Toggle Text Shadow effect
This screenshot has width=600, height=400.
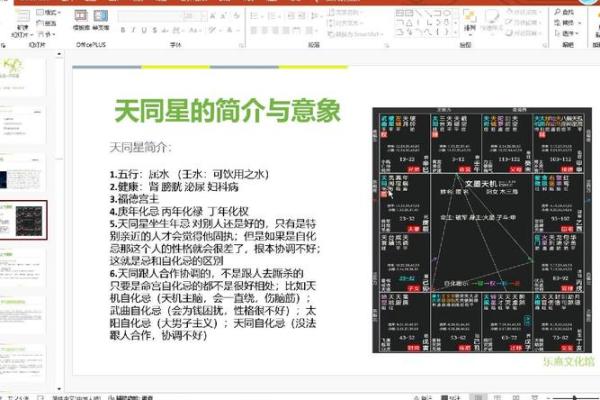pos(165,30)
